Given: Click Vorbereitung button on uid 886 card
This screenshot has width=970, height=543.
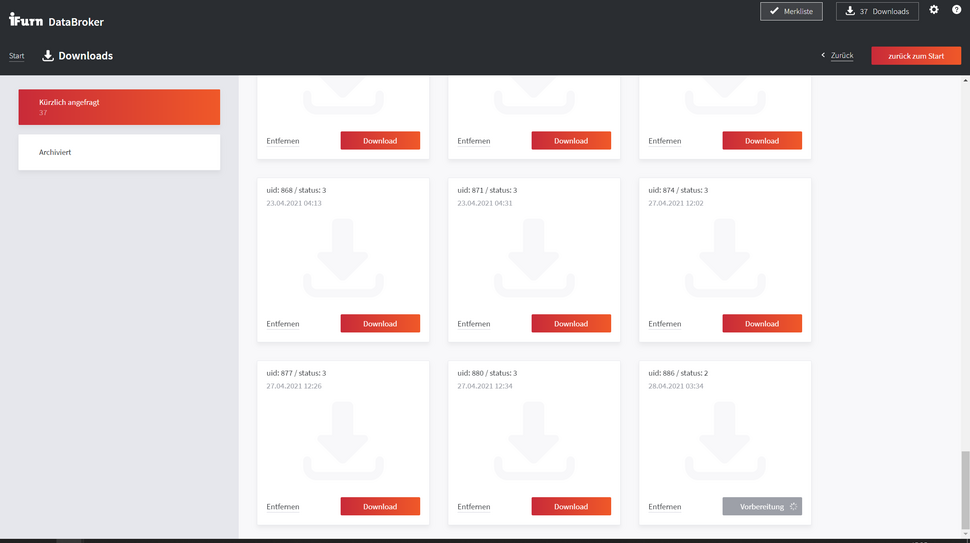Looking at the screenshot, I should point(762,507).
